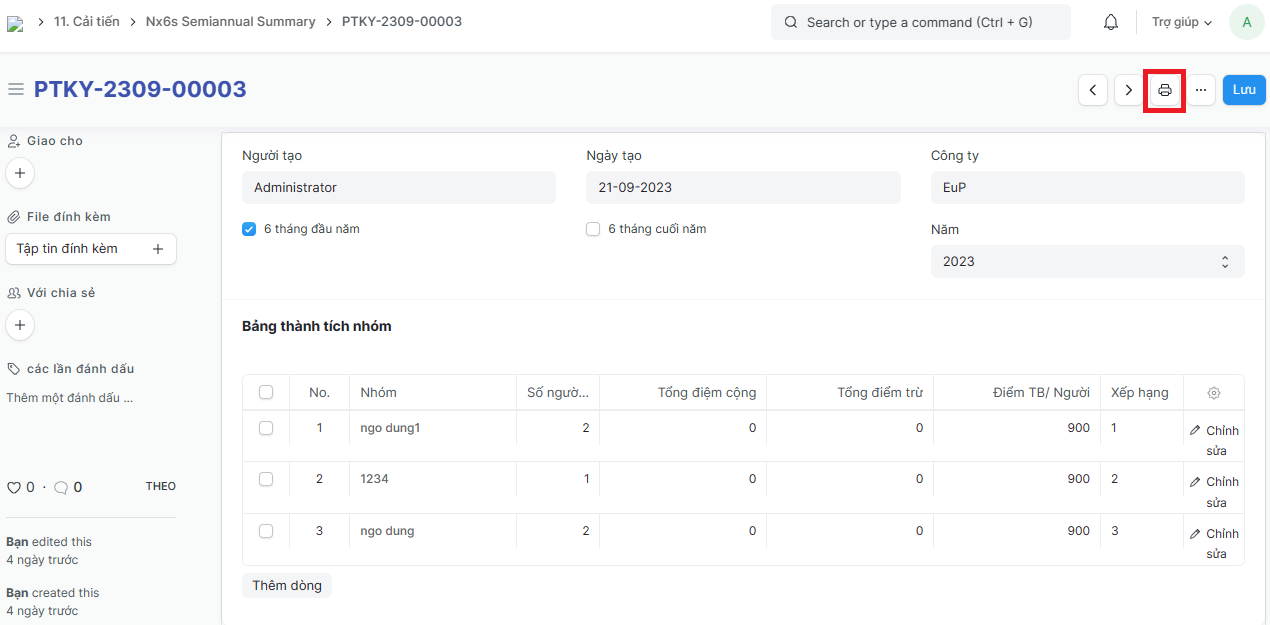Open the Năm 2023 dropdown
The image size is (1270, 625).
coord(1087,261)
